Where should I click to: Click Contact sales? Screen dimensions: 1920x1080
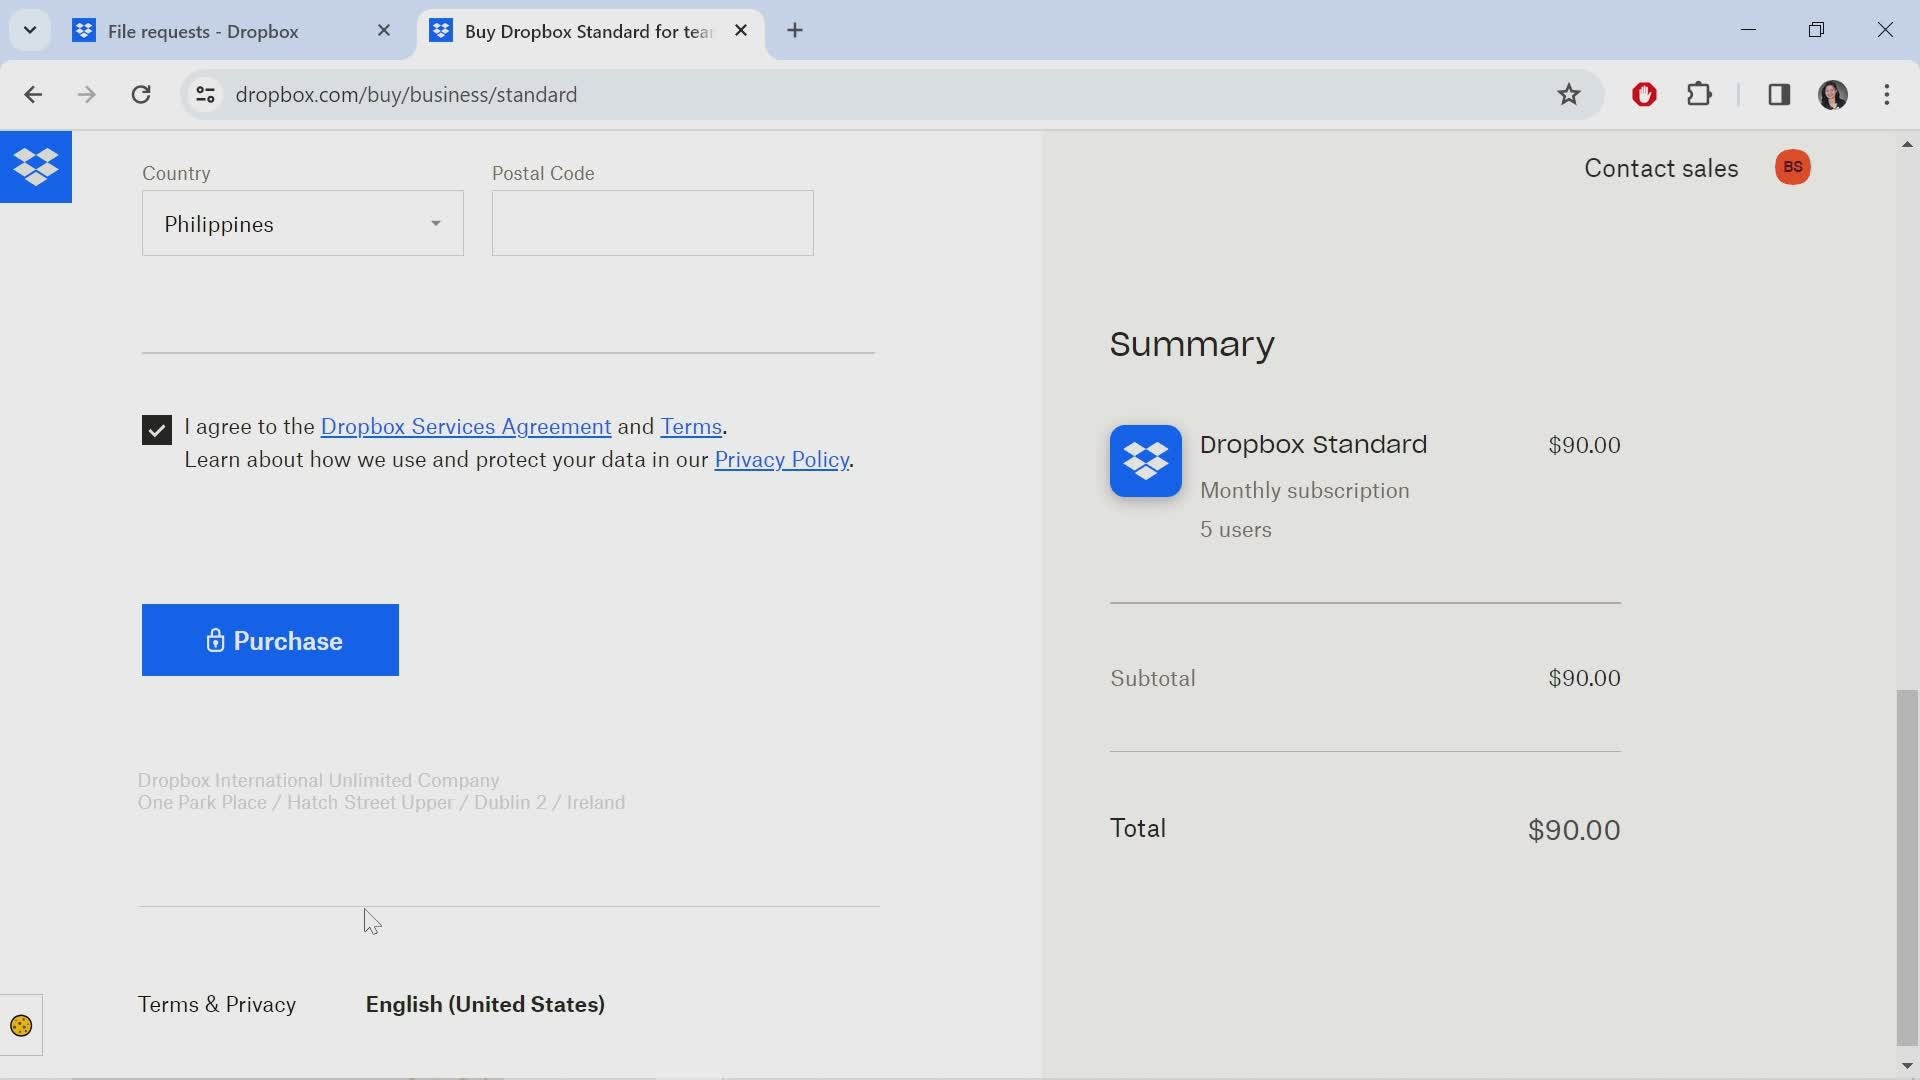click(x=1661, y=168)
